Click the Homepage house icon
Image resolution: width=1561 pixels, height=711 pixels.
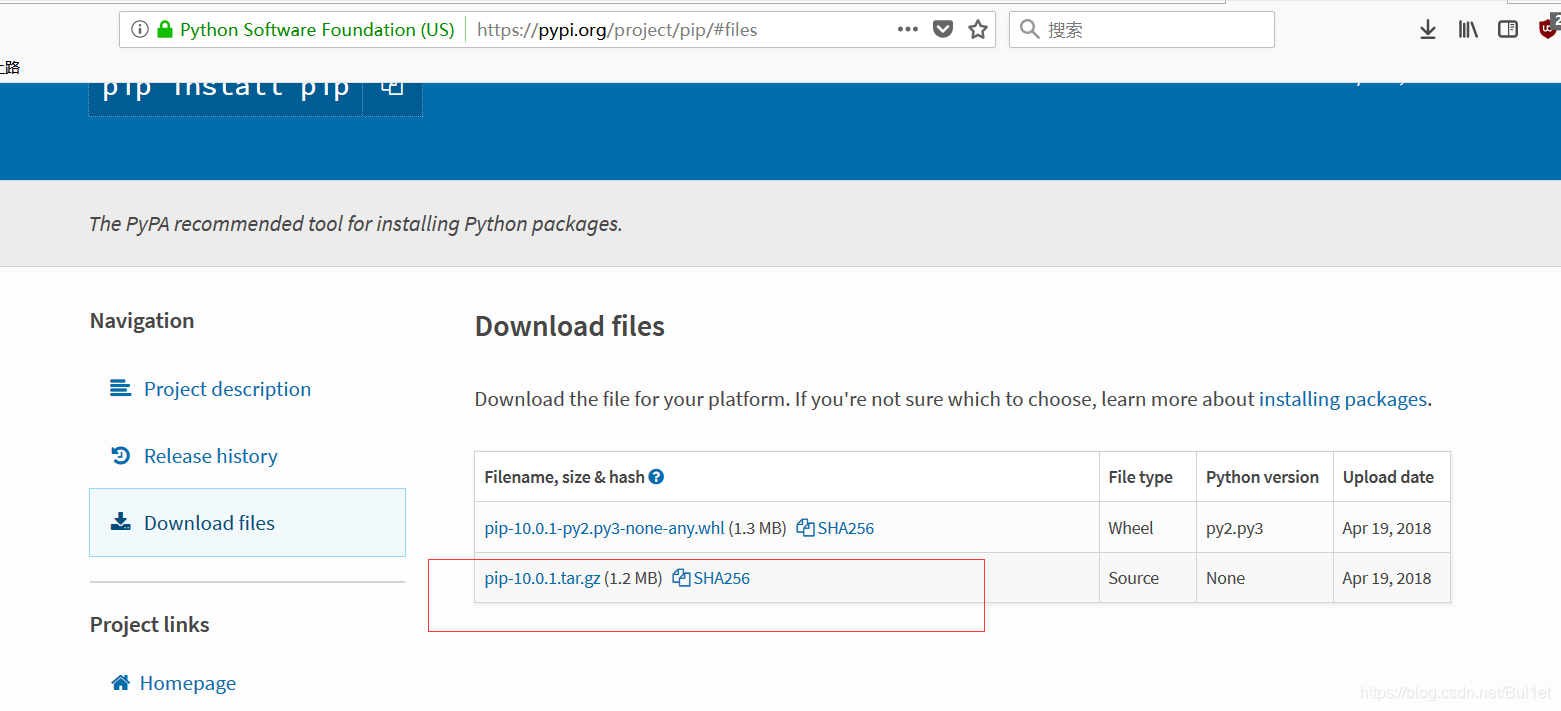click(120, 683)
